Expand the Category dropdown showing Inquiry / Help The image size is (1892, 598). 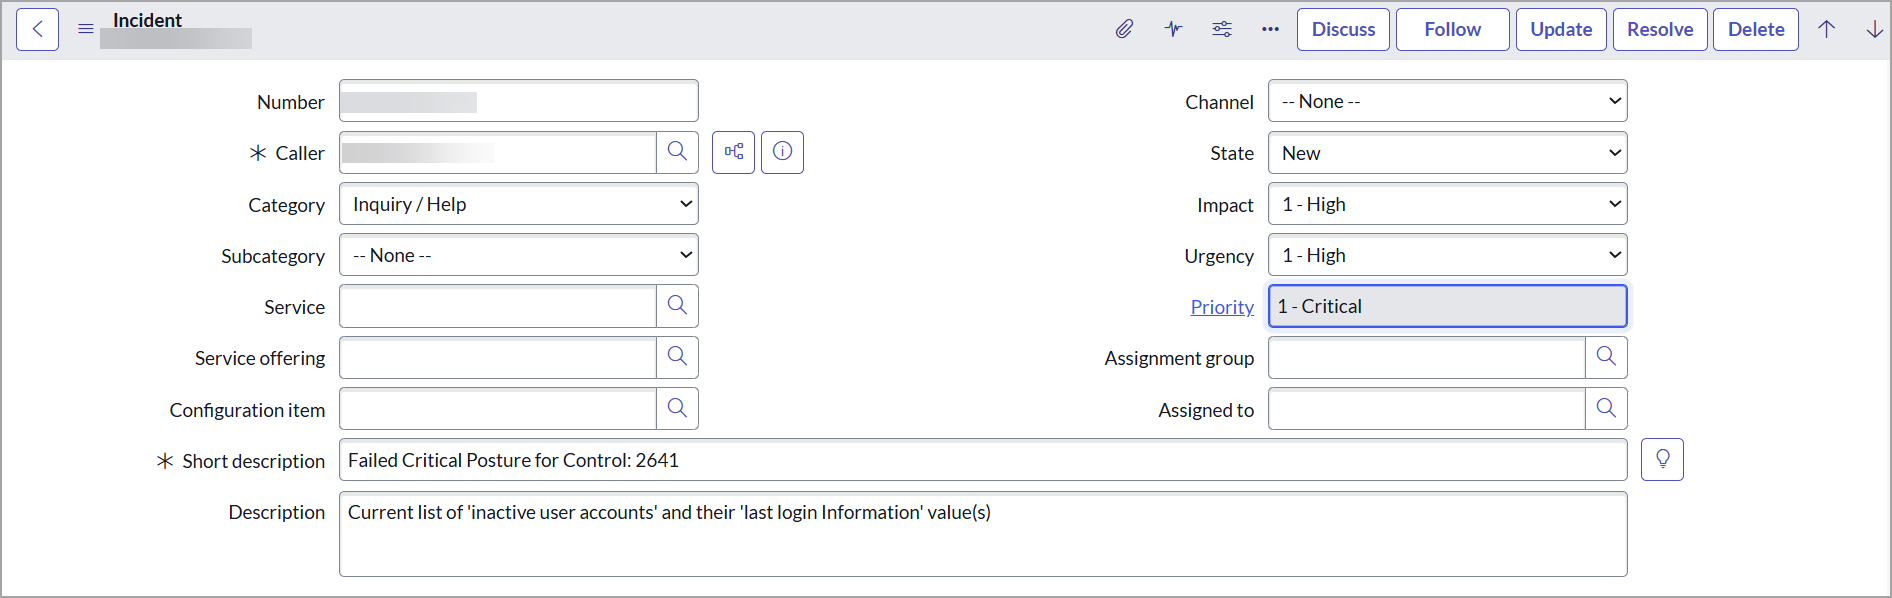click(519, 204)
